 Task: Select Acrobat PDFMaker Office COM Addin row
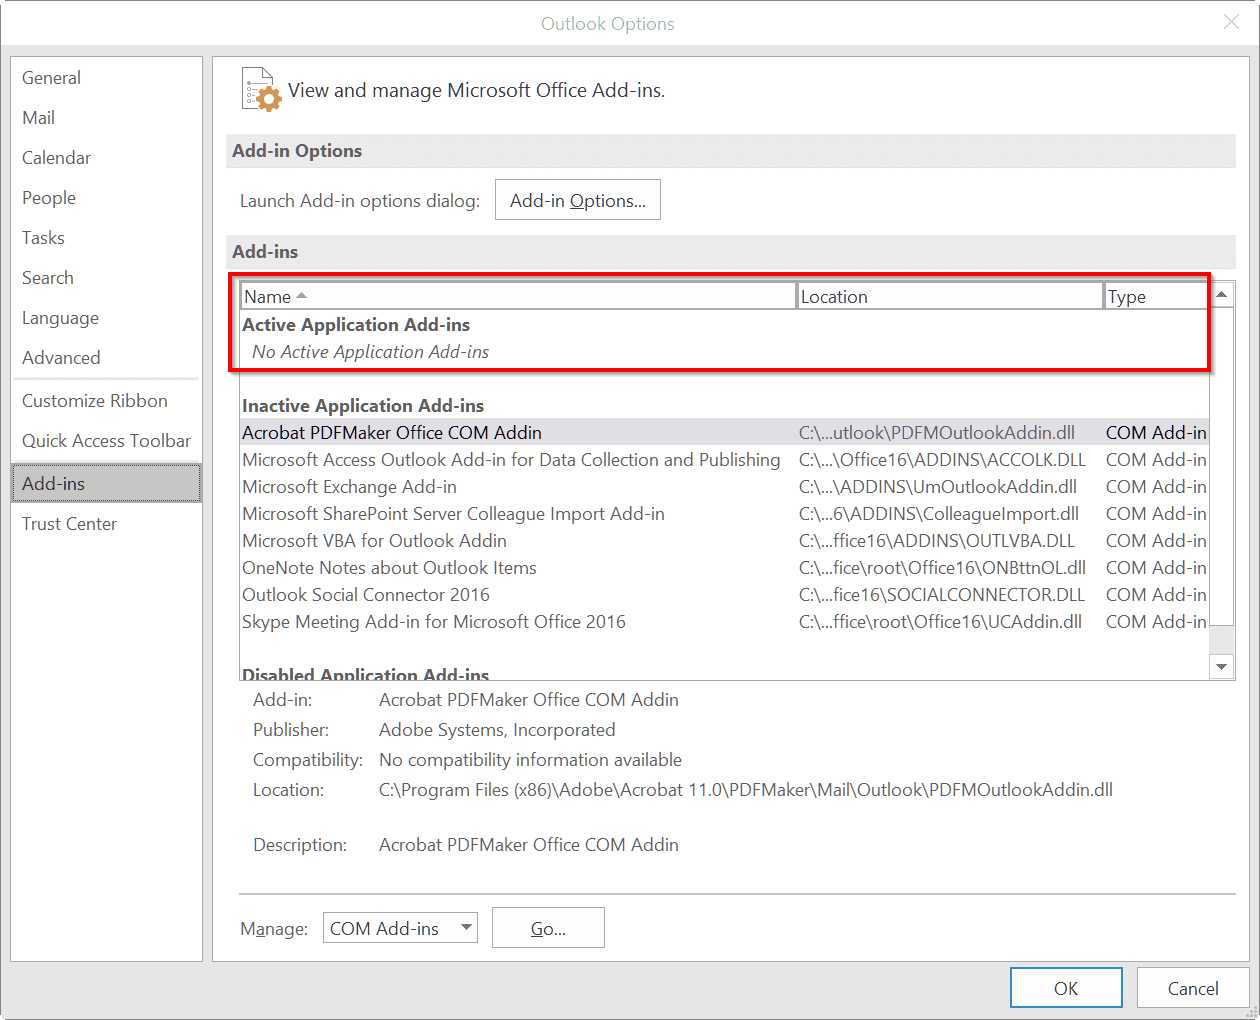tap(724, 433)
